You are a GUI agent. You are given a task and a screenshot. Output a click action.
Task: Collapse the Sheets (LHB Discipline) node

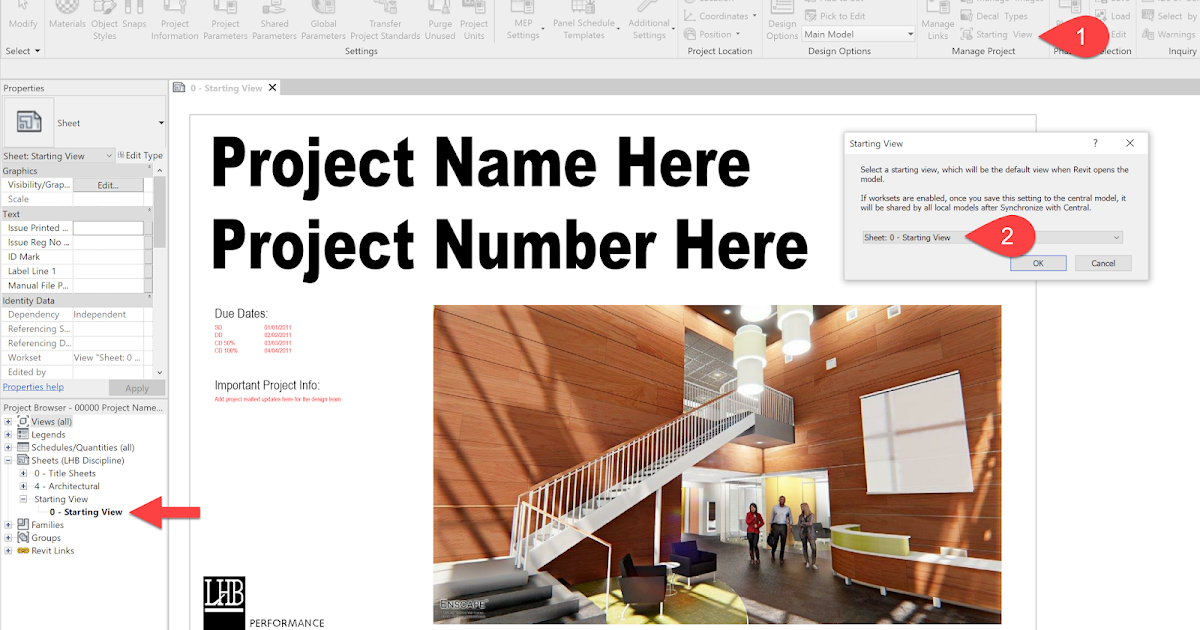8,460
